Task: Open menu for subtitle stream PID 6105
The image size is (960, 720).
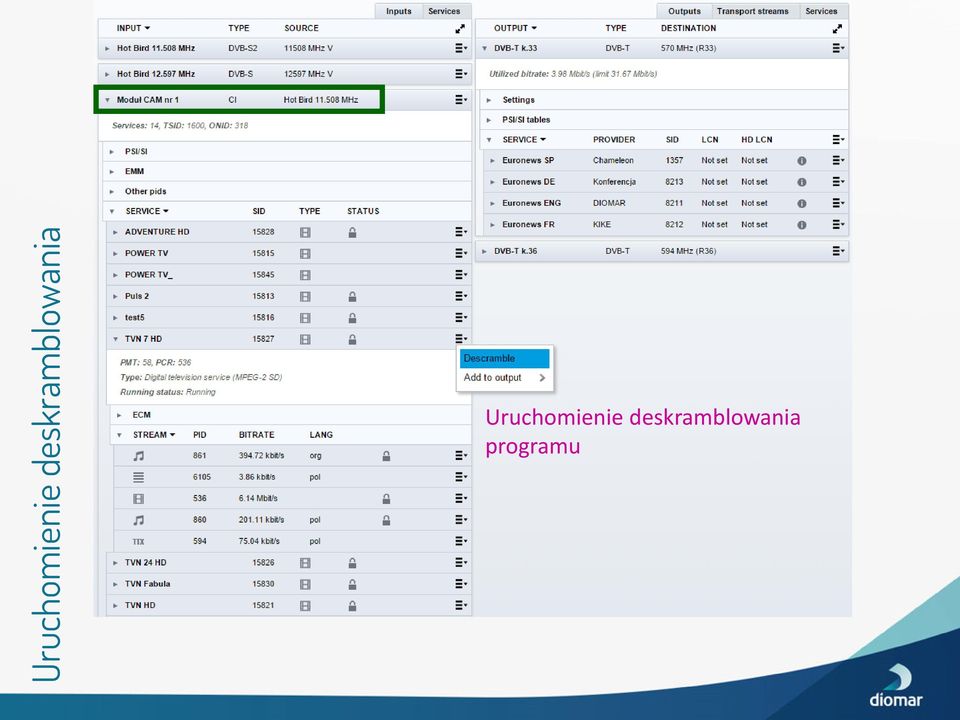Action: click(461, 477)
